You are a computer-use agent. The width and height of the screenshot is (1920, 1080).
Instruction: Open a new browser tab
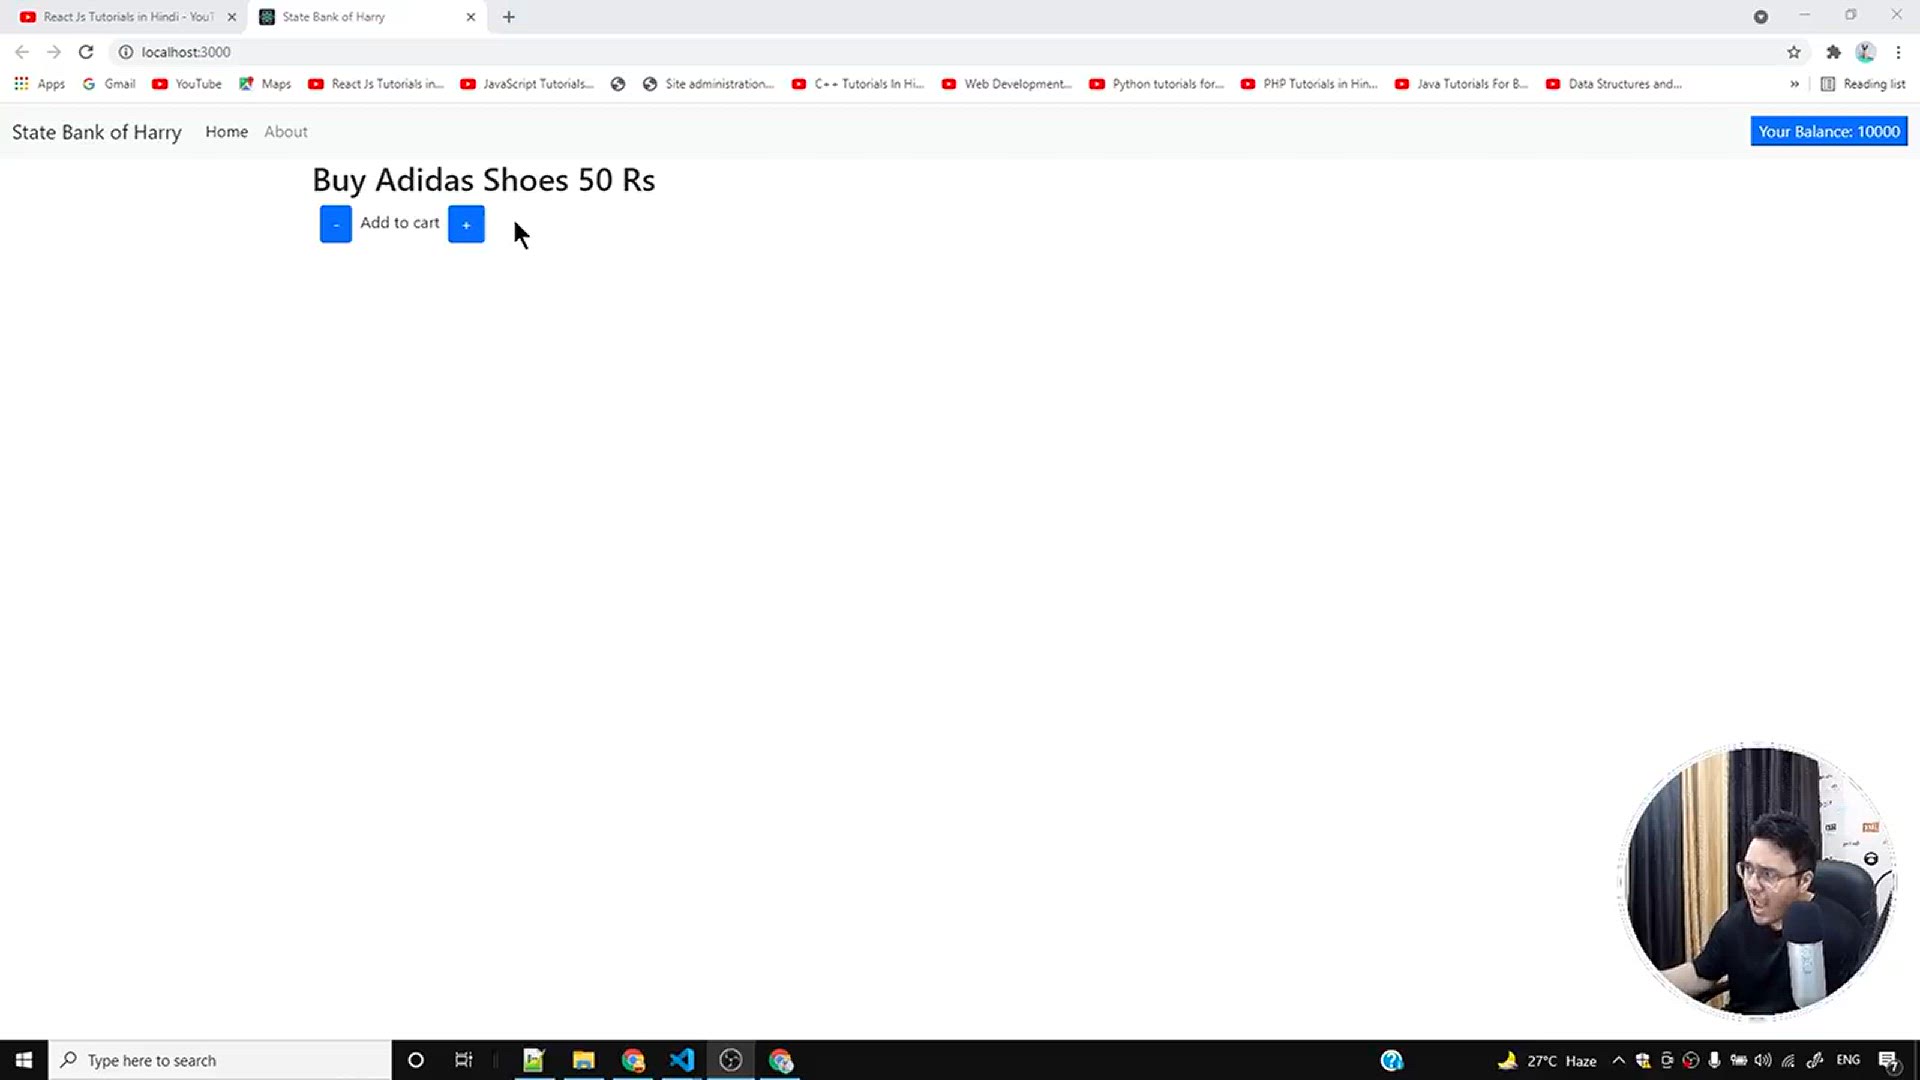(509, 17)
